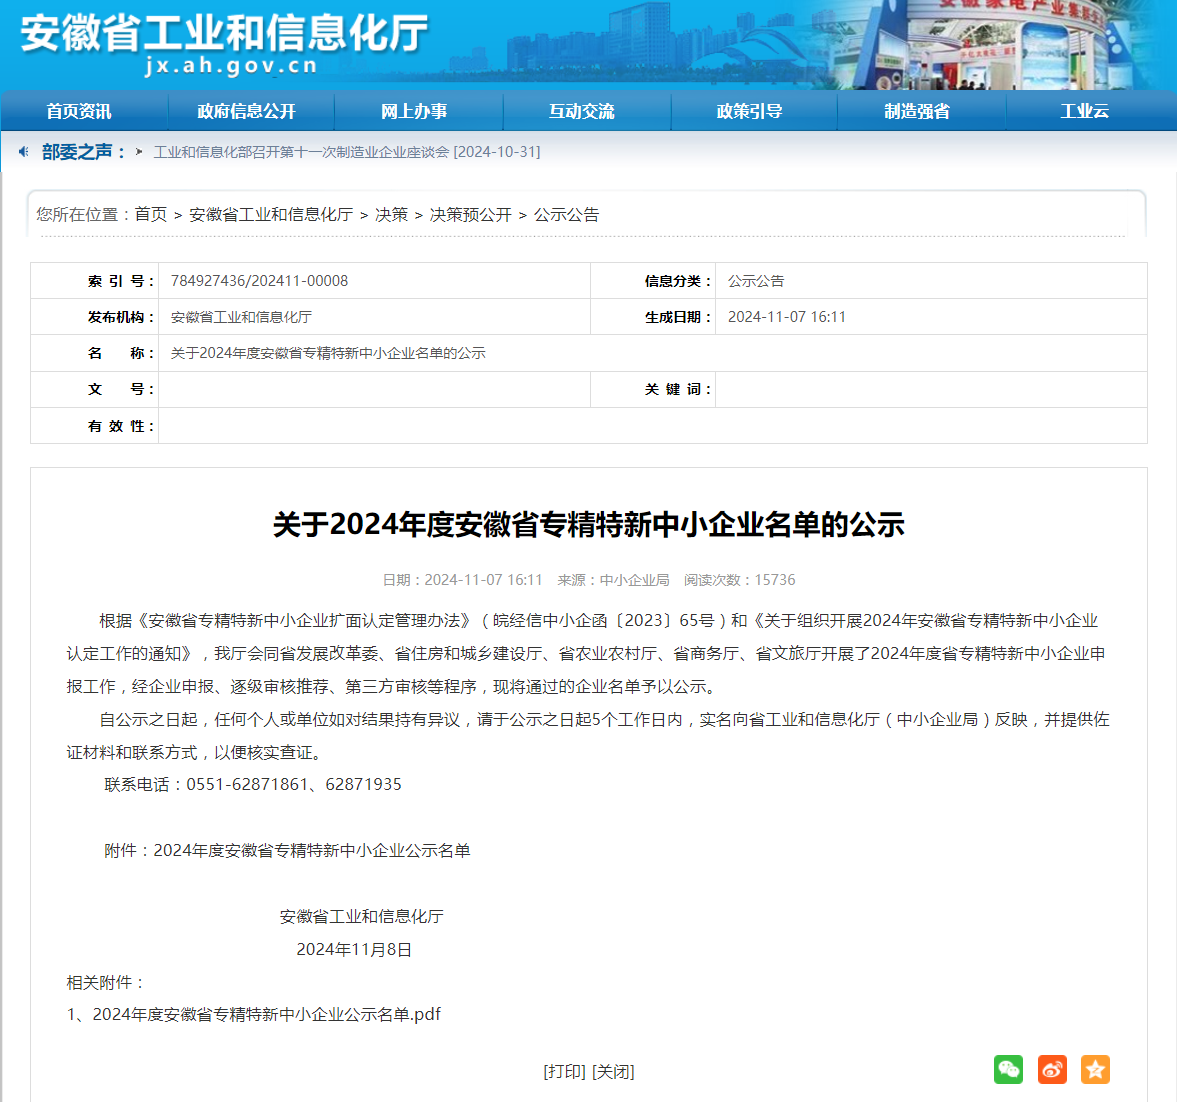Click the speaker icon beside 部委之声
This screenshot has width=1177, height=1102.
(24, 152)
